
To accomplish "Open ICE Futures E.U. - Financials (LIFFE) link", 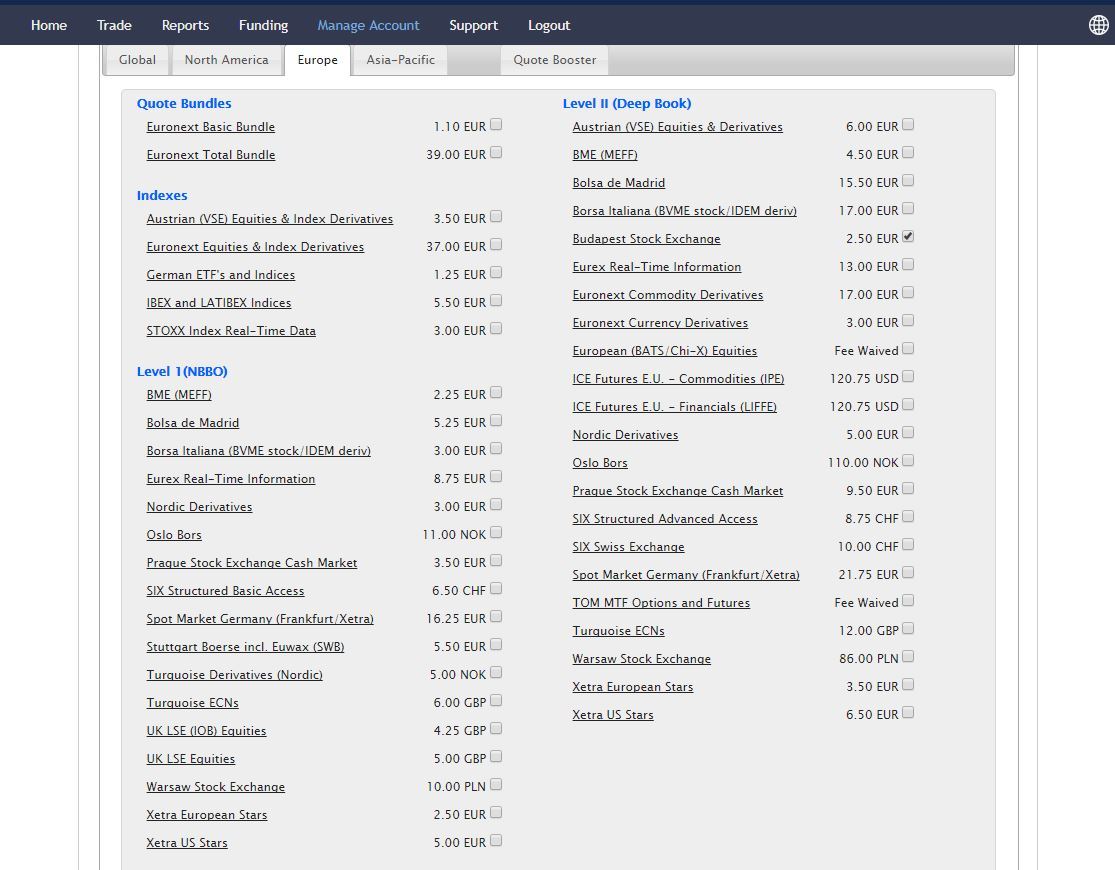I will tap(674, 406).
